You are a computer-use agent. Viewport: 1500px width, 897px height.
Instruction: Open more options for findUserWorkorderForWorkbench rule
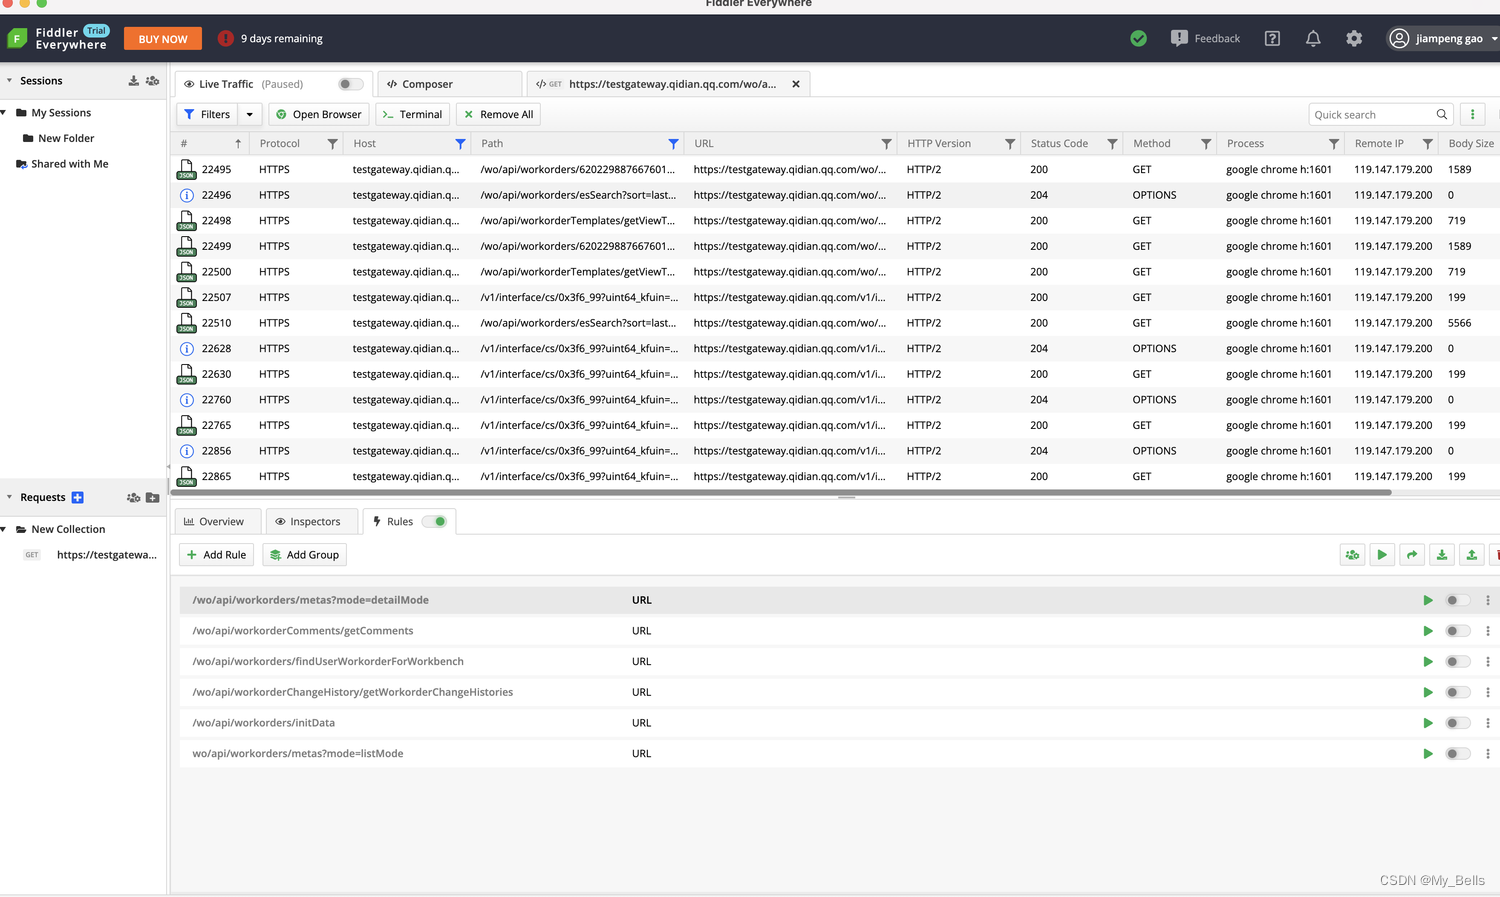click(1488, 662)
